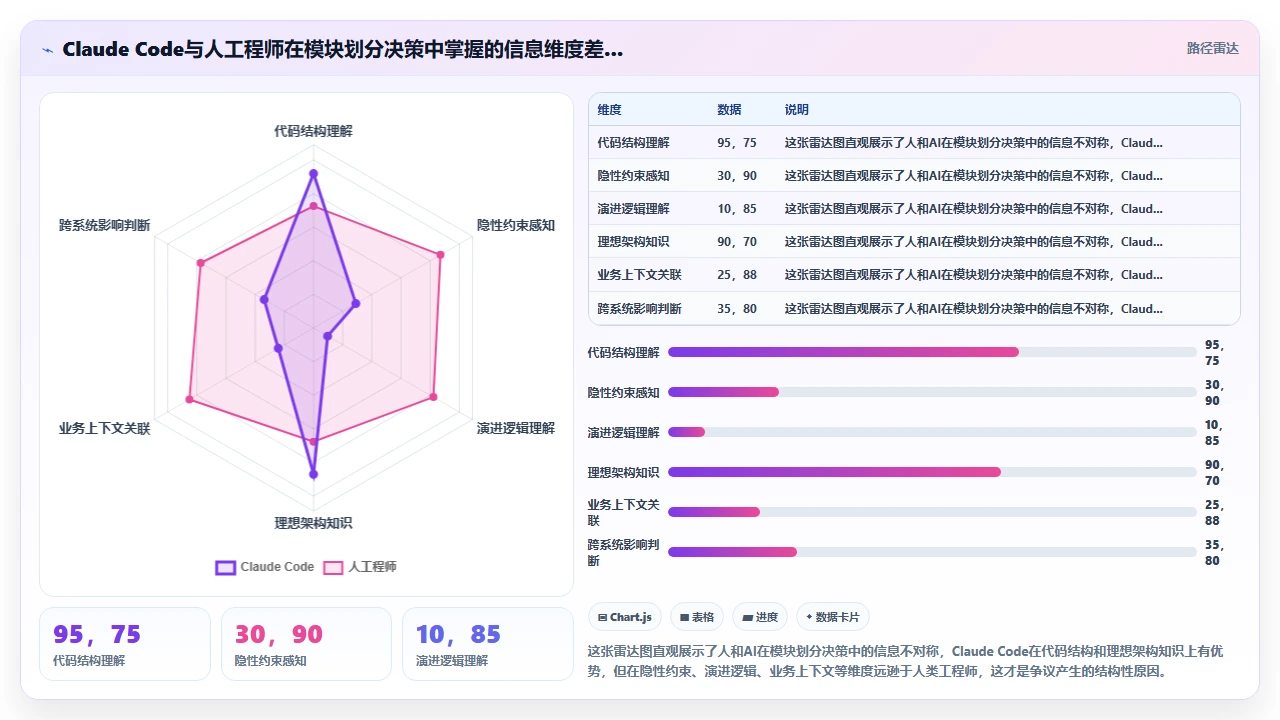
Task: Select the 业务上下文关联 table row cell
Action: [x=639, y=275]
